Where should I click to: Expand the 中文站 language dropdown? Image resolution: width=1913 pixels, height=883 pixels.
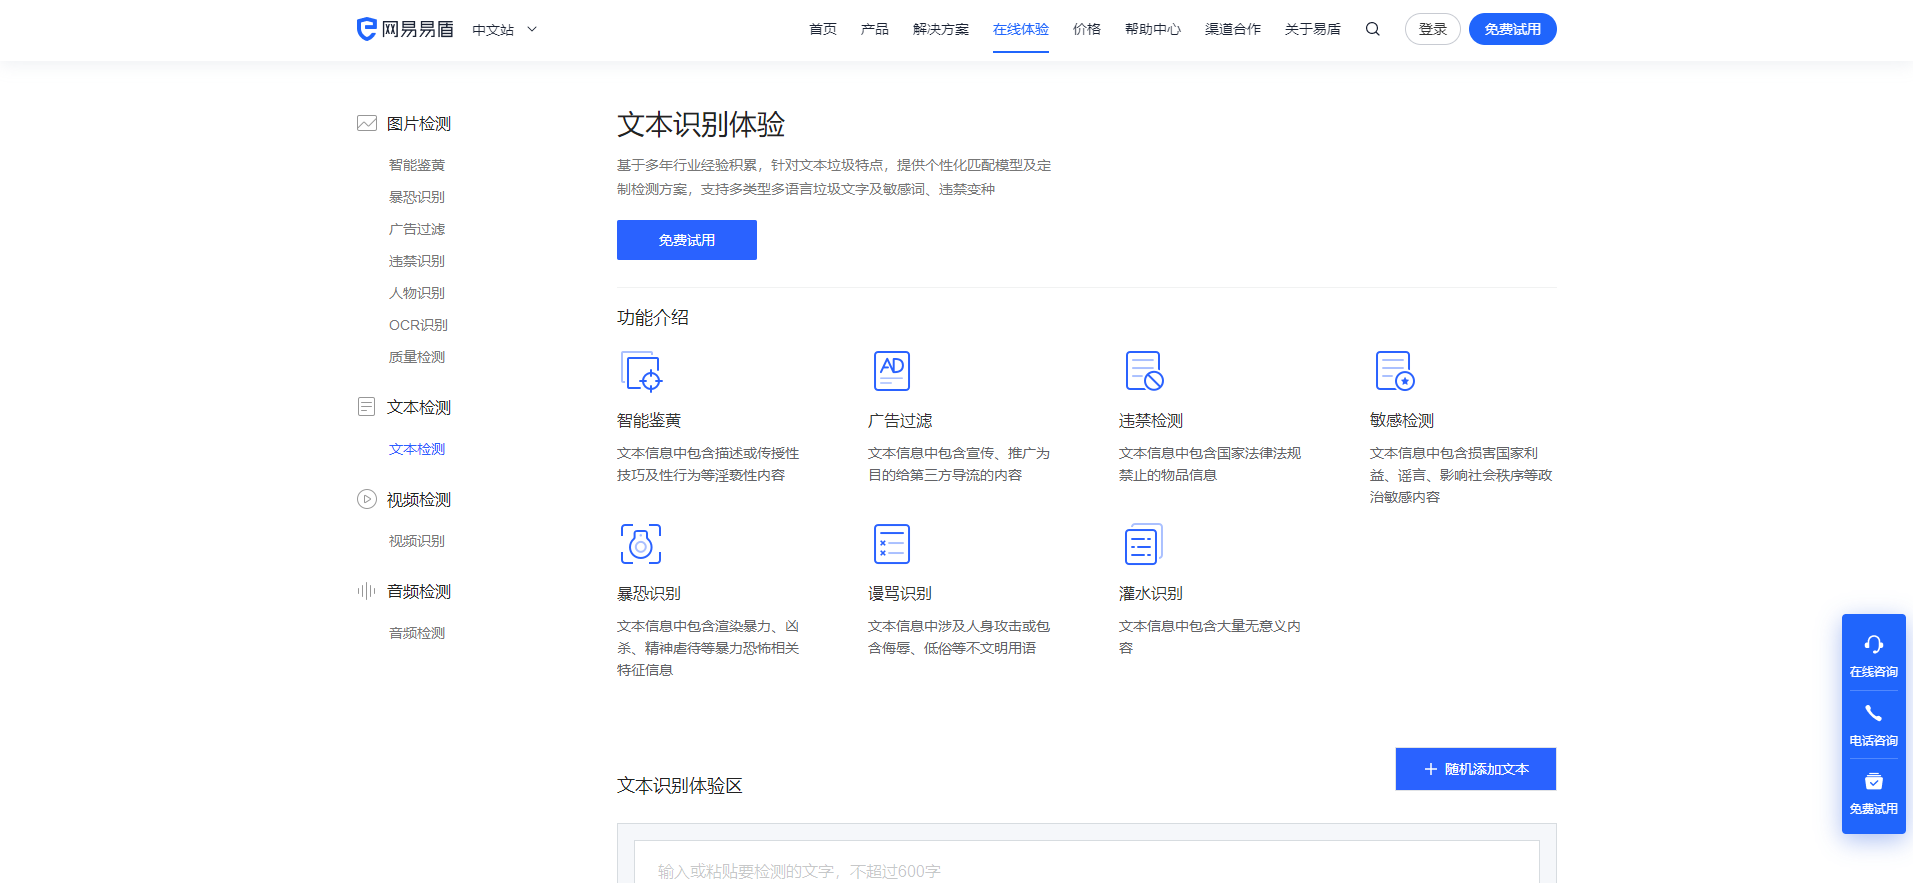[505, 30]
